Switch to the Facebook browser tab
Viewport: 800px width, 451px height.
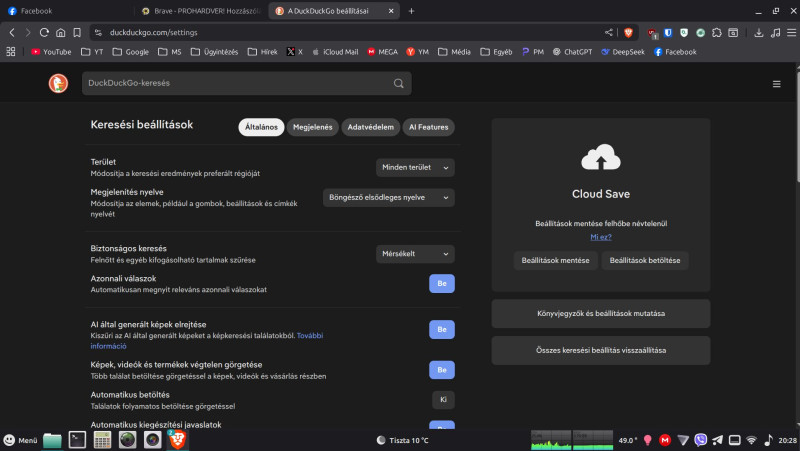[66, 11]
